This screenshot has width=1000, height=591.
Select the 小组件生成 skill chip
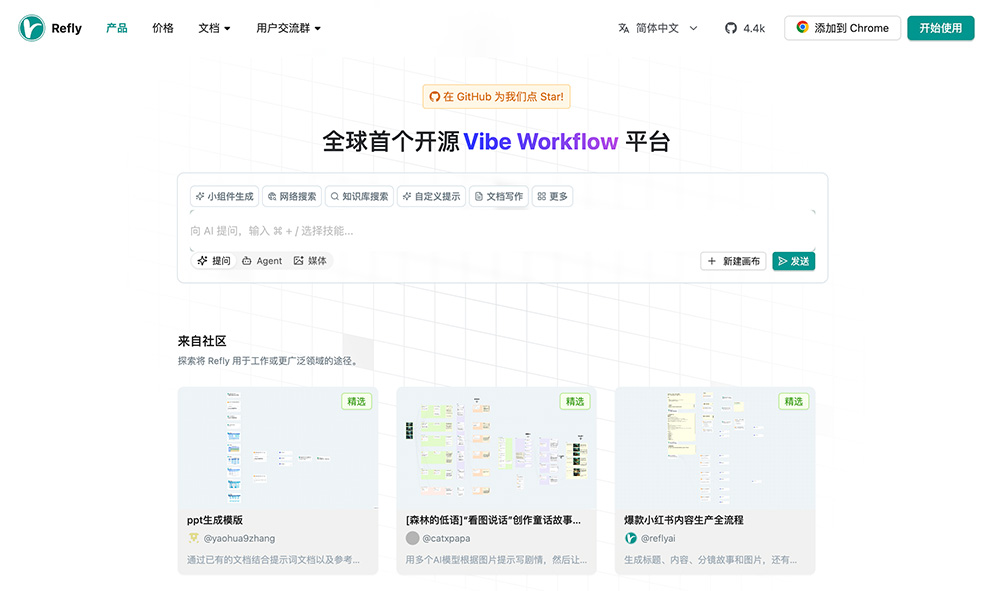pyautogui.click(x=224, y=196)
